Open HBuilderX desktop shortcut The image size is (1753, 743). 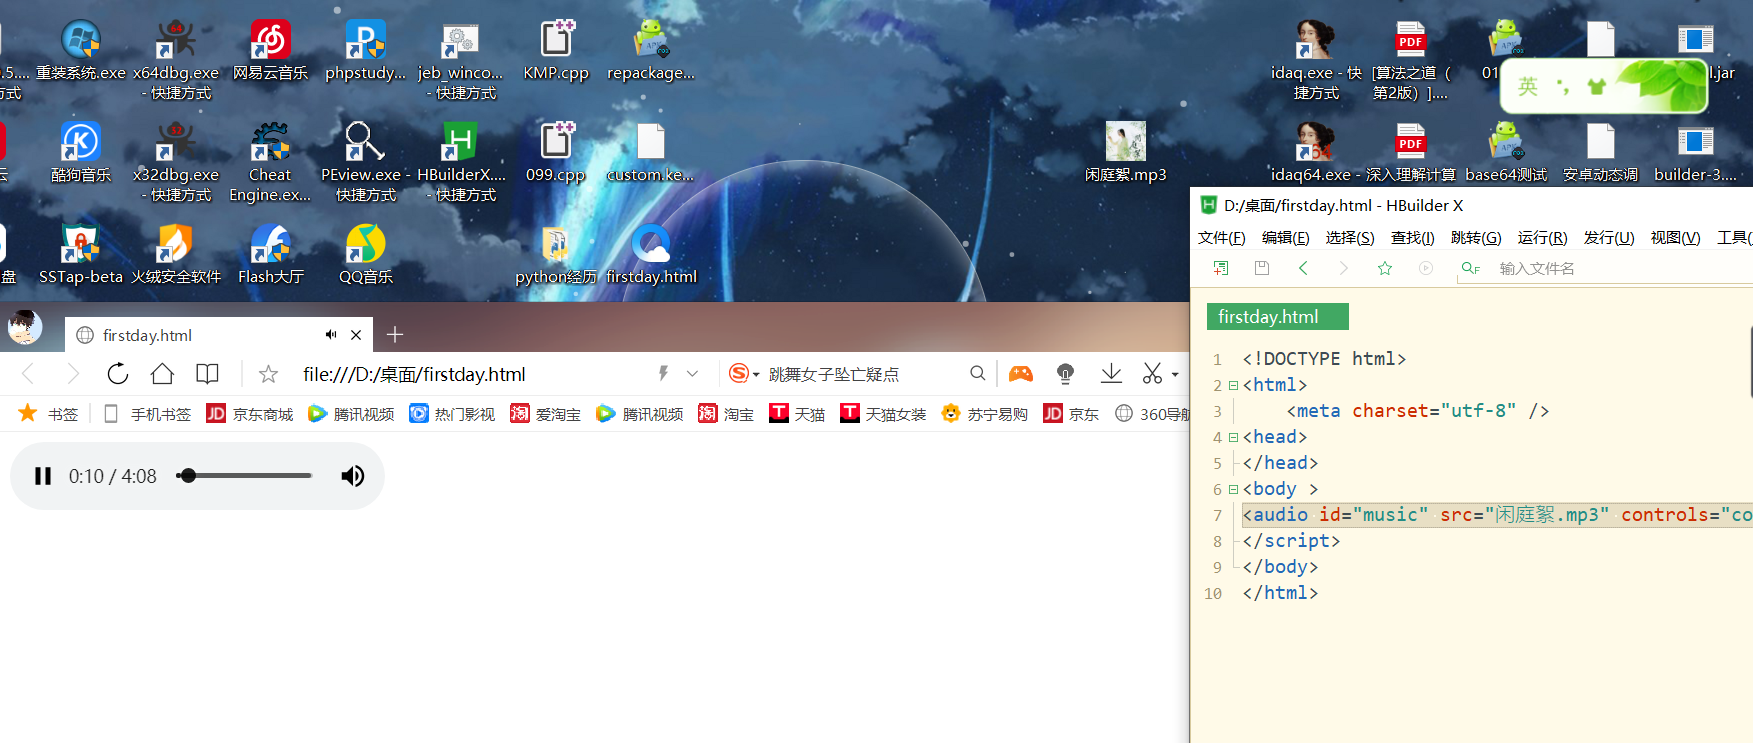pyautogui.click(x=461, y=162)
